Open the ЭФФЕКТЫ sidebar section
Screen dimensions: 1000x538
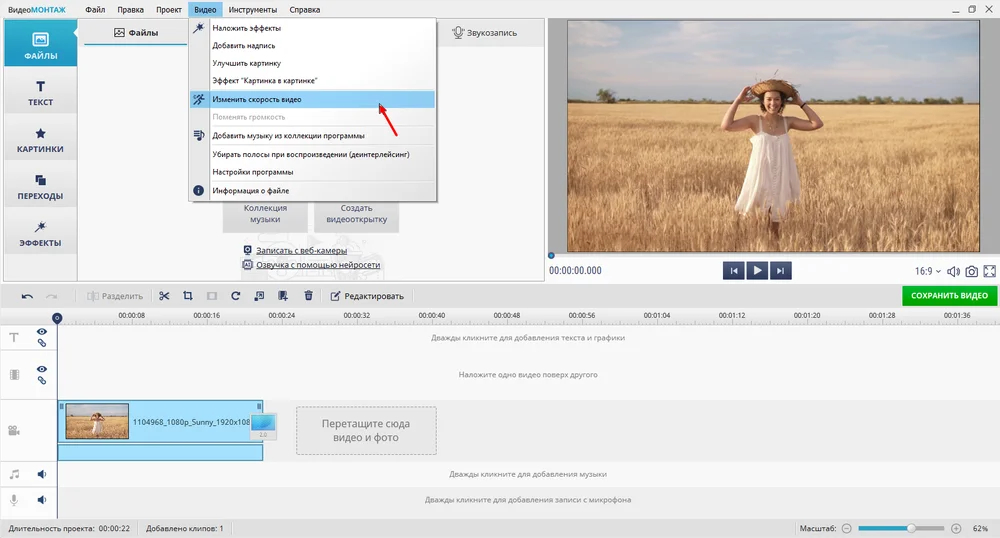point(40,233)
